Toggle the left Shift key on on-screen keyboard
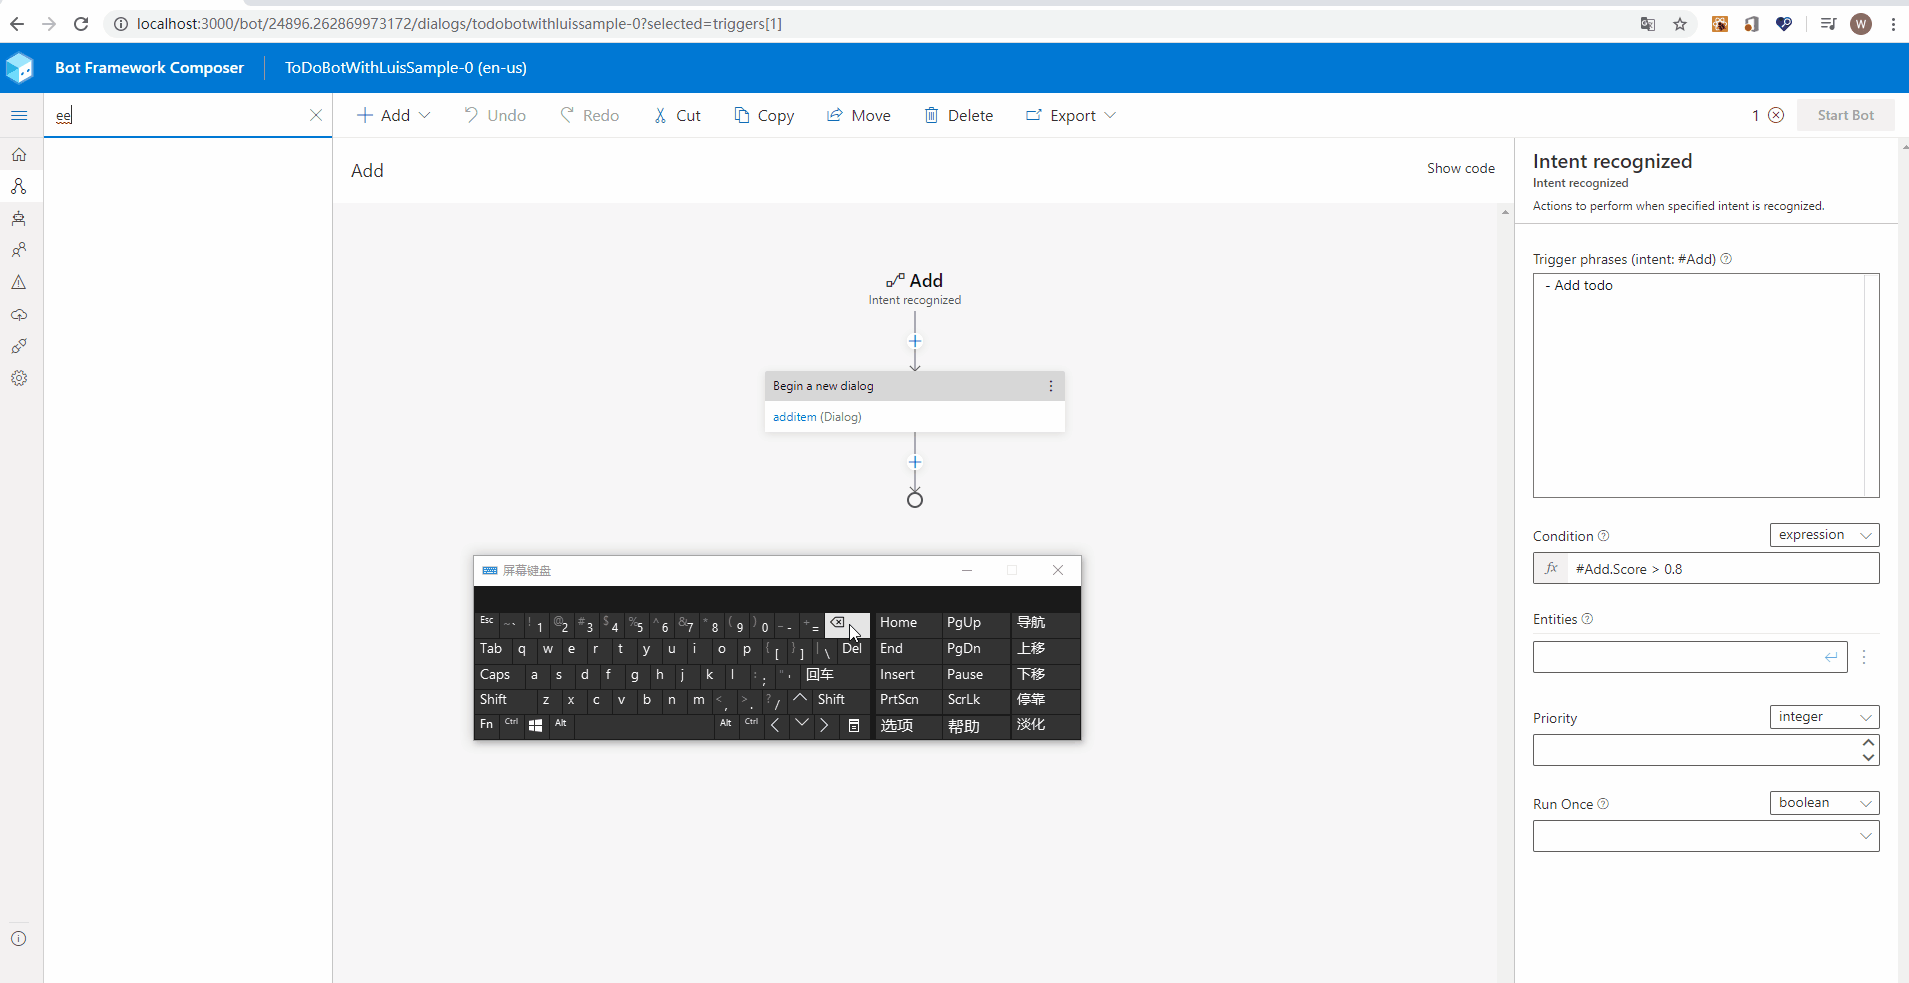The image size is (1909, 983). click(x=503, y=700)
